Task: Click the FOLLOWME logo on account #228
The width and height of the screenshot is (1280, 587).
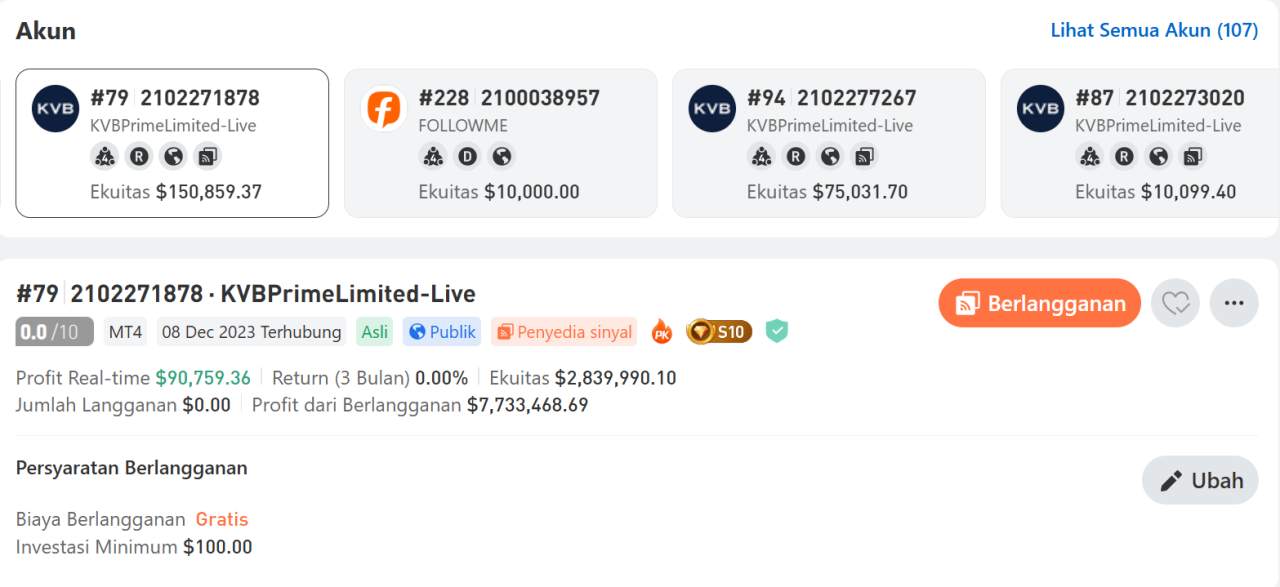Action: click(384, 109)
